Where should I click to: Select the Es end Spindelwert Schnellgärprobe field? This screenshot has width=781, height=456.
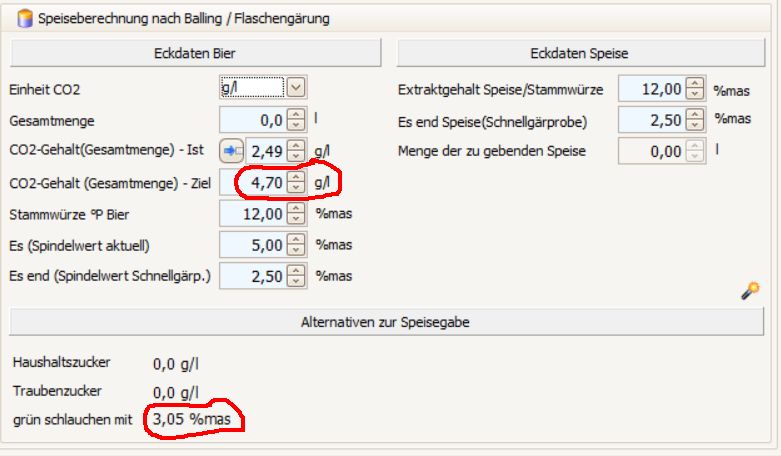[253, 275]
